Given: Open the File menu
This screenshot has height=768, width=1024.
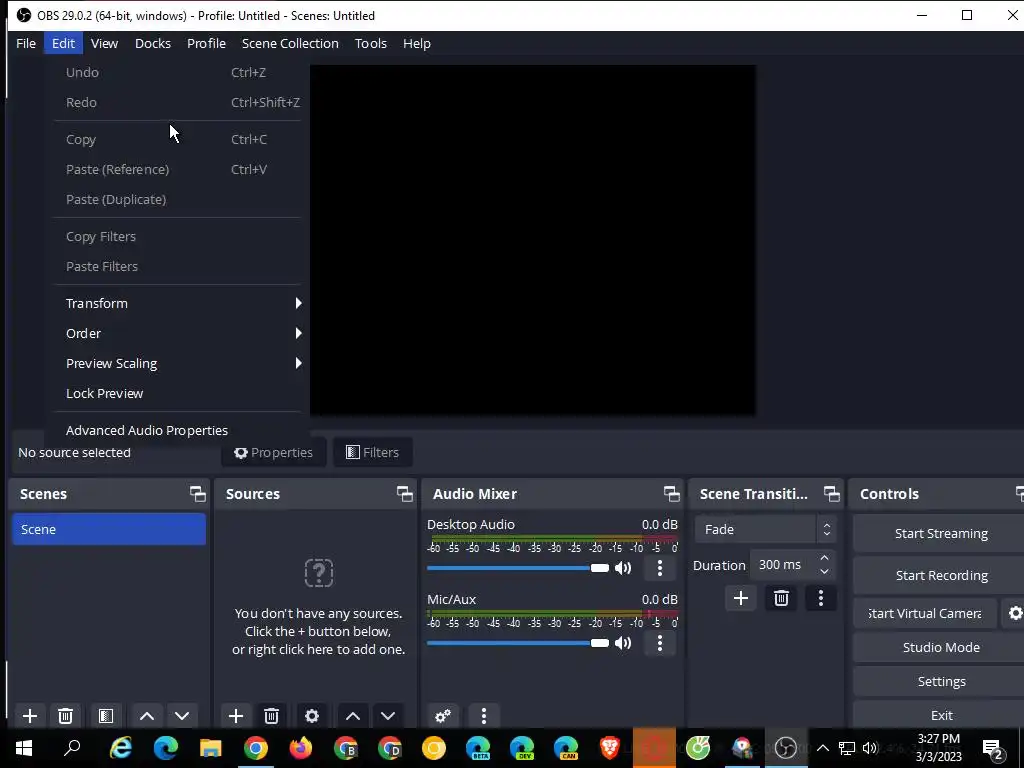Looking at the screenshot, I should [x=25, y=43].
